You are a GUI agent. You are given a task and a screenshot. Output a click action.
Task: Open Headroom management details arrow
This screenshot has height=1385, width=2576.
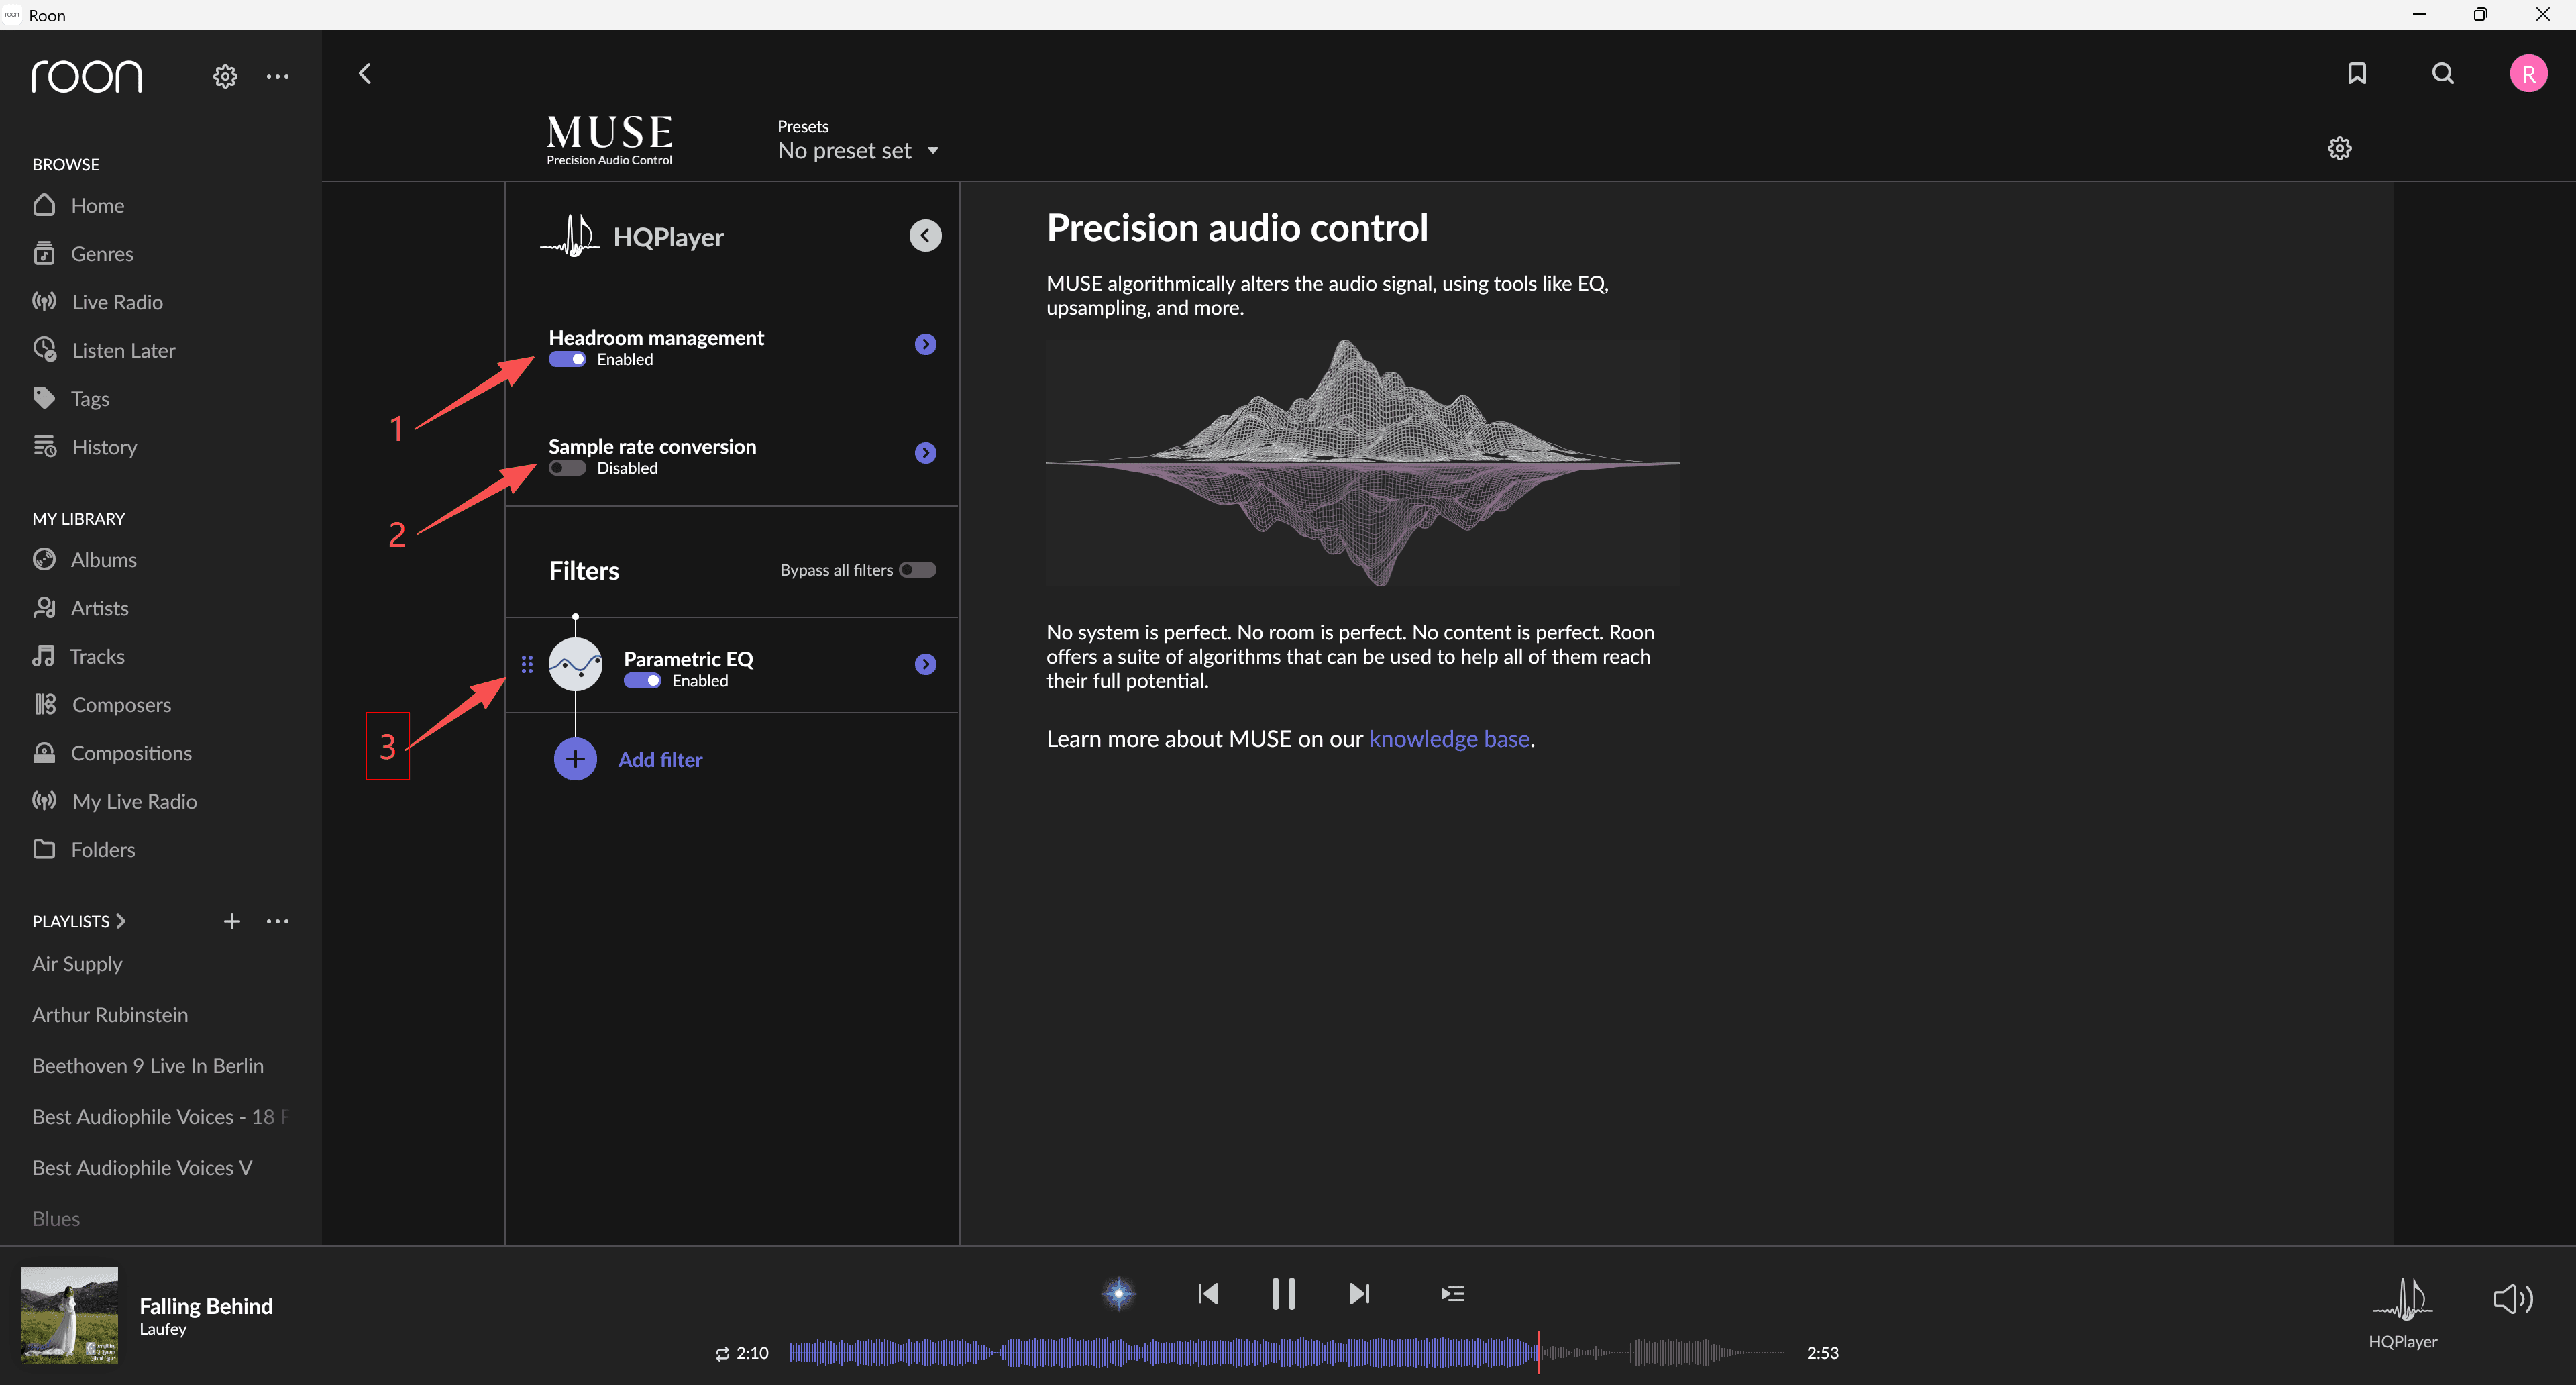click(x=925, y=344)
